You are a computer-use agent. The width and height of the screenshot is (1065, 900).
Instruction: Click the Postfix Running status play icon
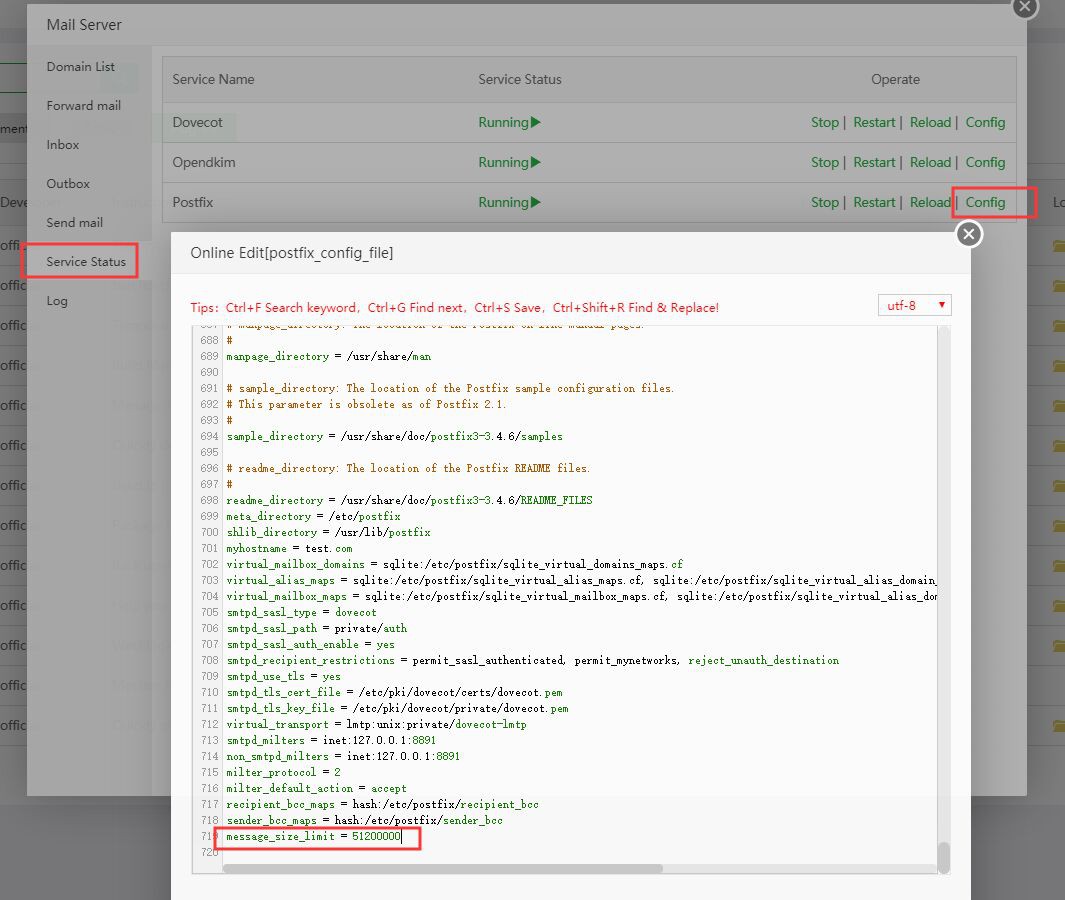(x=536, y=202)
